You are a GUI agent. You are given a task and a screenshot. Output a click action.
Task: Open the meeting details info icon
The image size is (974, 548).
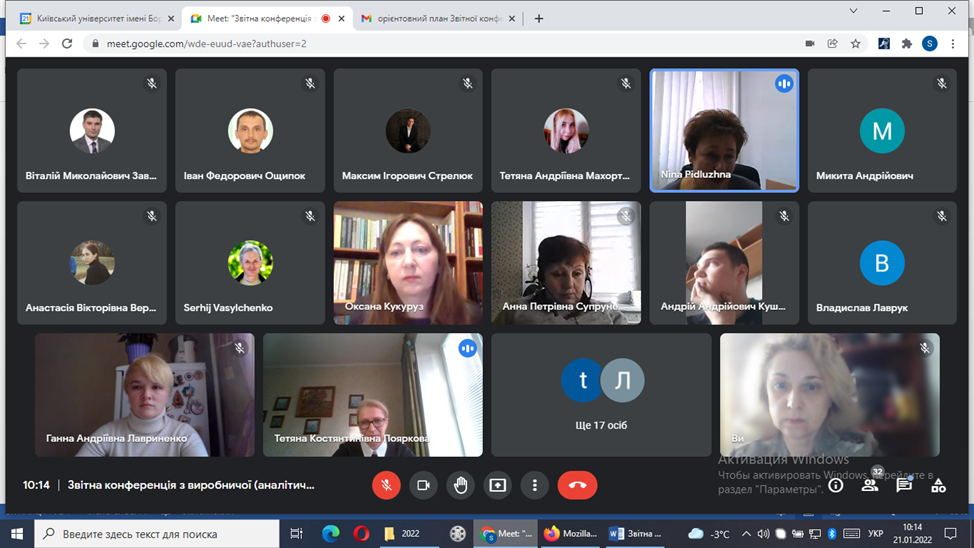[x=835, y=486]
